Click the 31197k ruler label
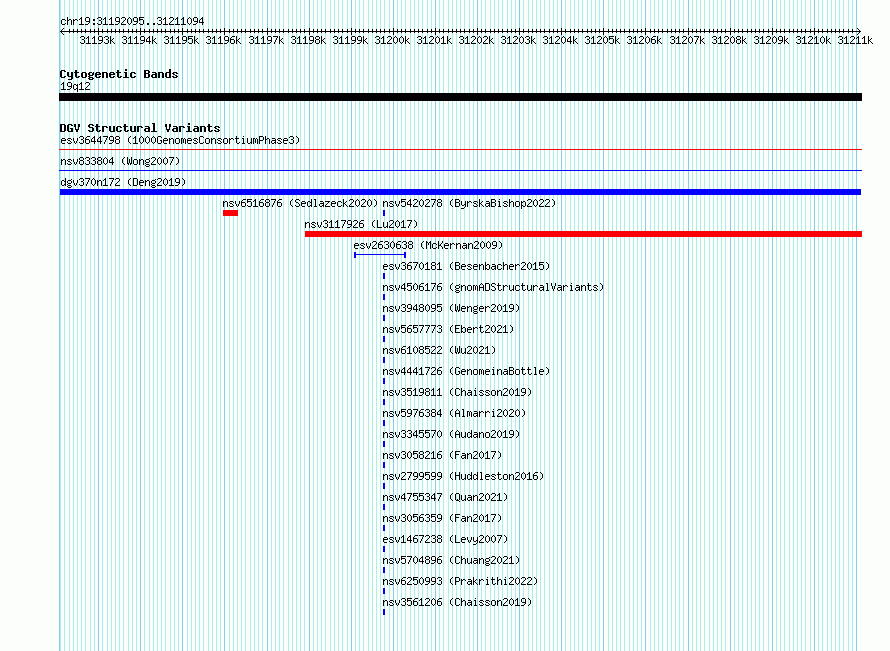The image size is (890, 651). pos(266,40)
